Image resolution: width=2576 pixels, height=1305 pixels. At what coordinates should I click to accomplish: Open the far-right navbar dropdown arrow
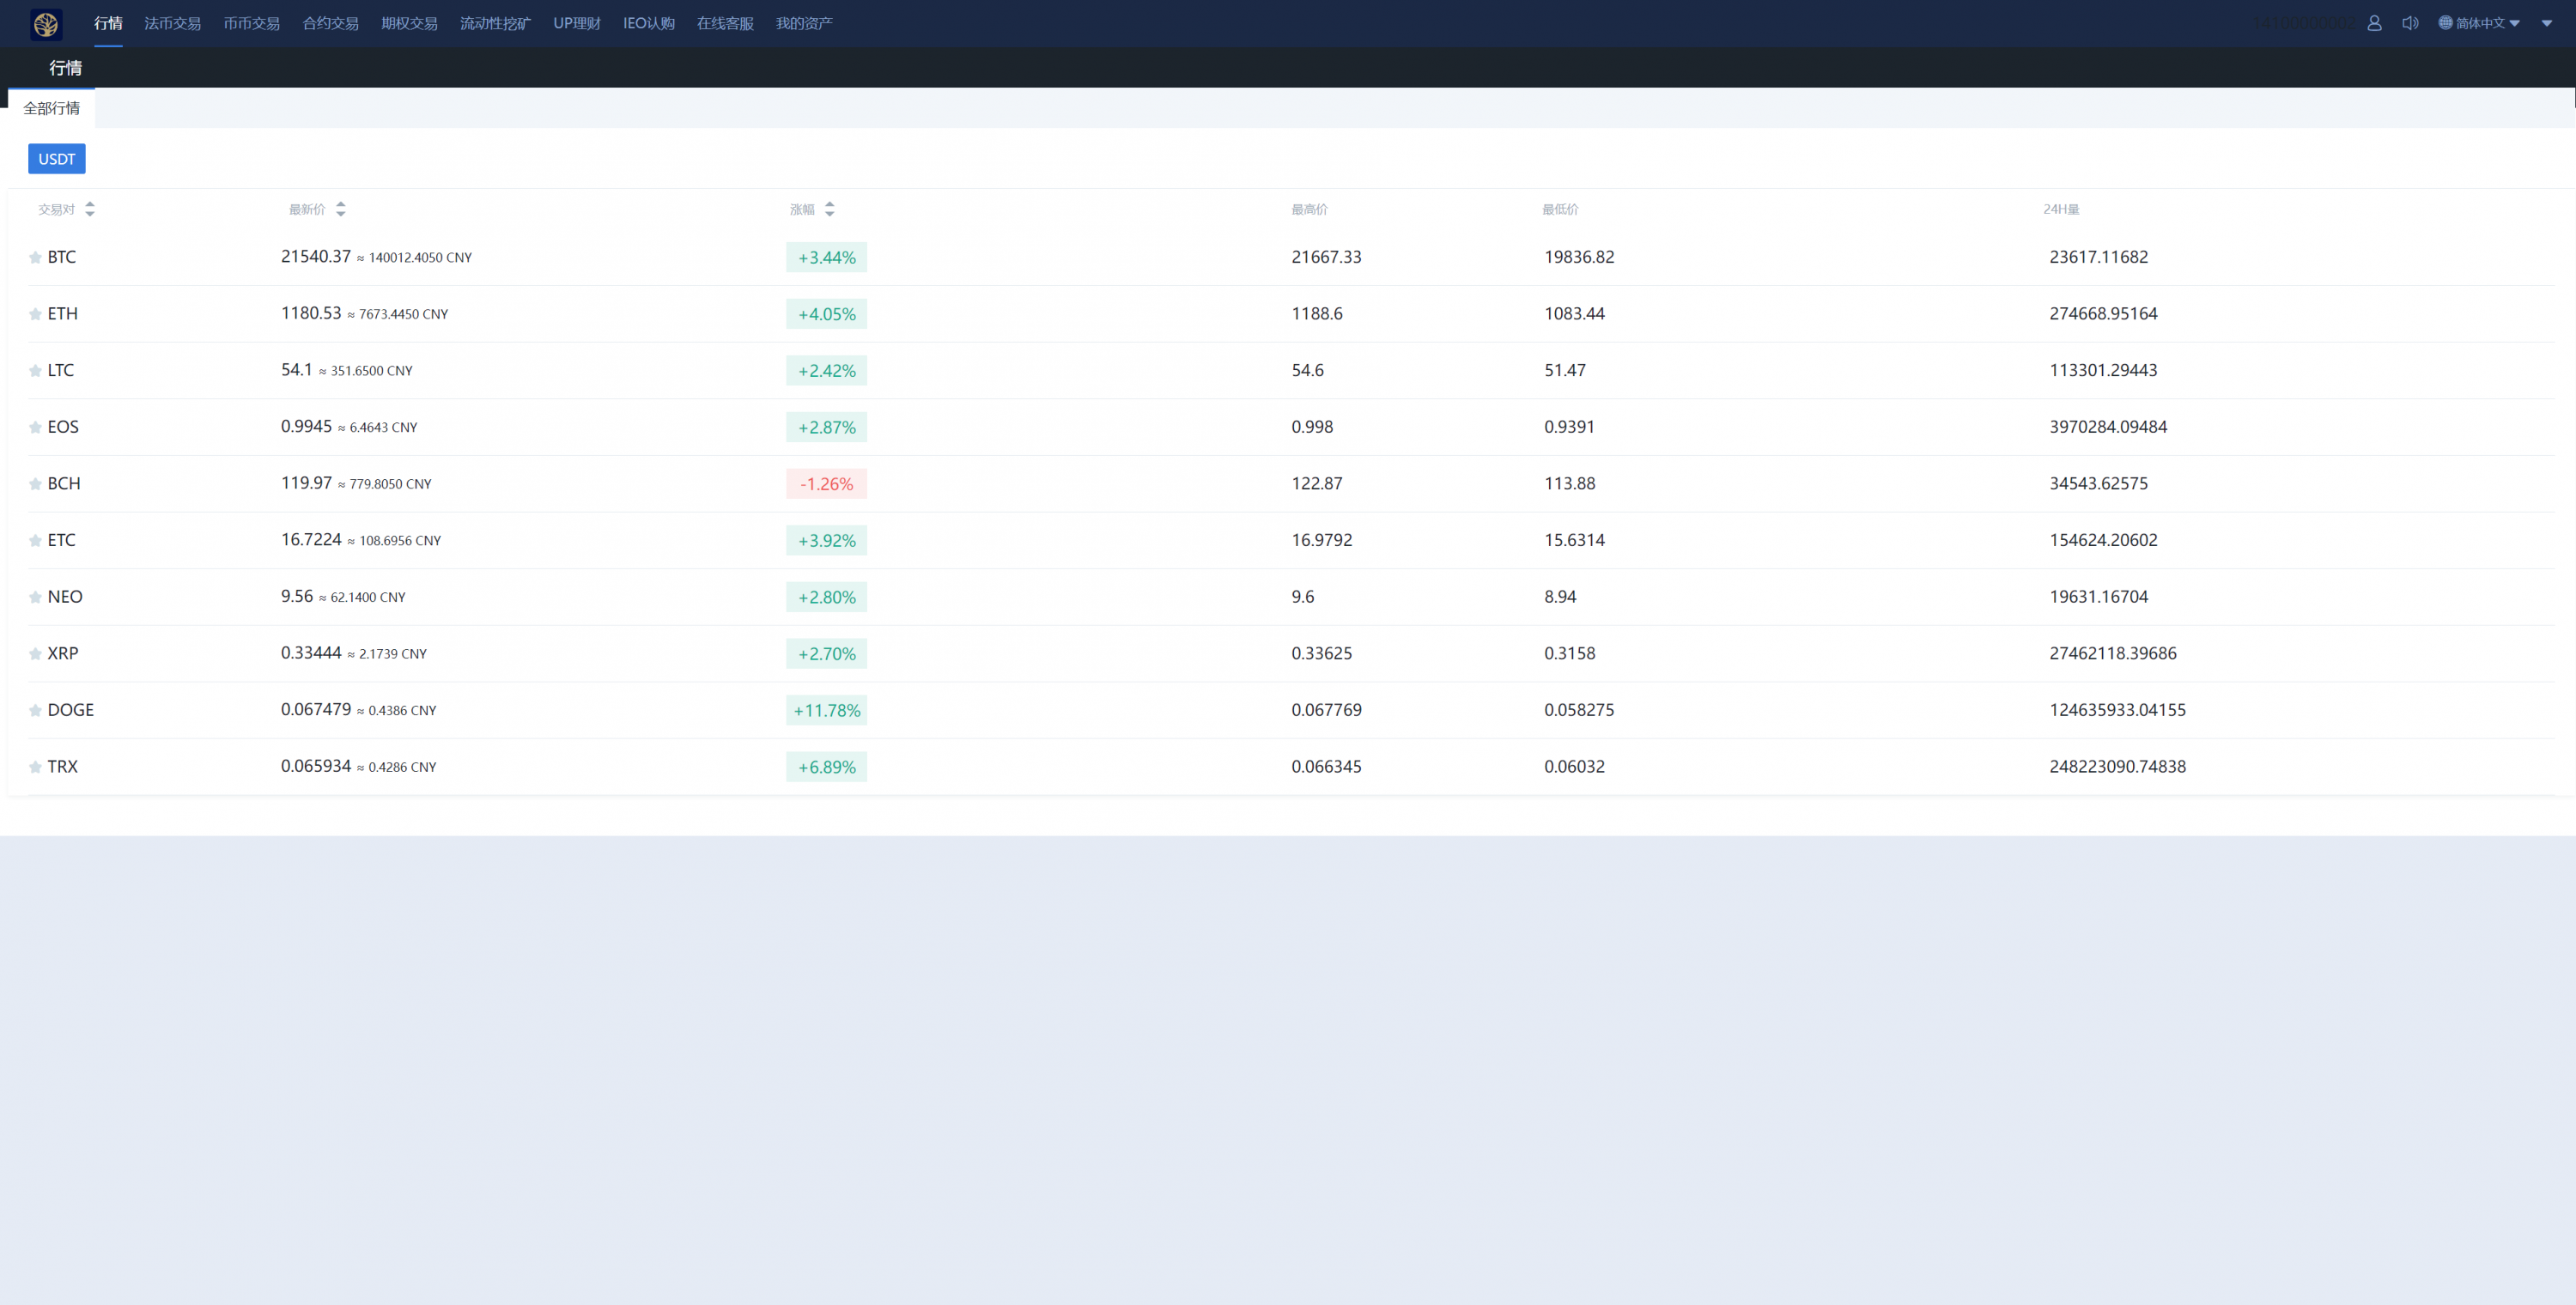point(2546,23)
